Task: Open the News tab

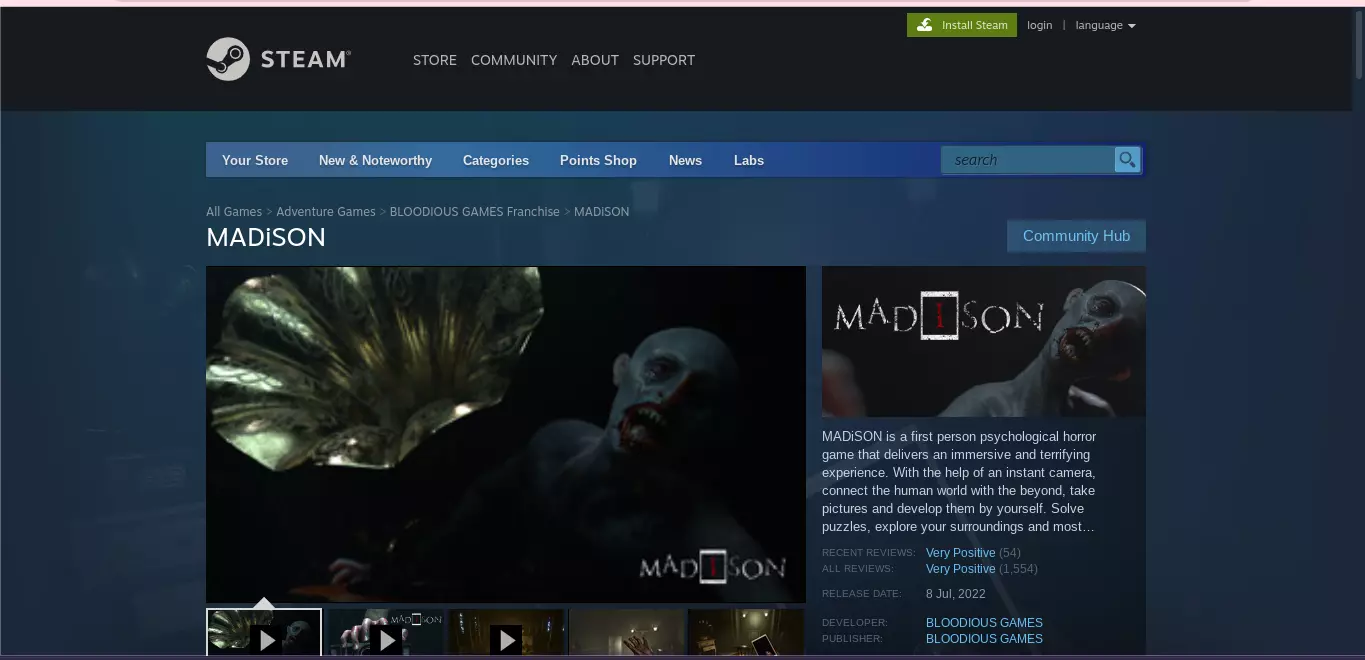Action: [685, 160]
